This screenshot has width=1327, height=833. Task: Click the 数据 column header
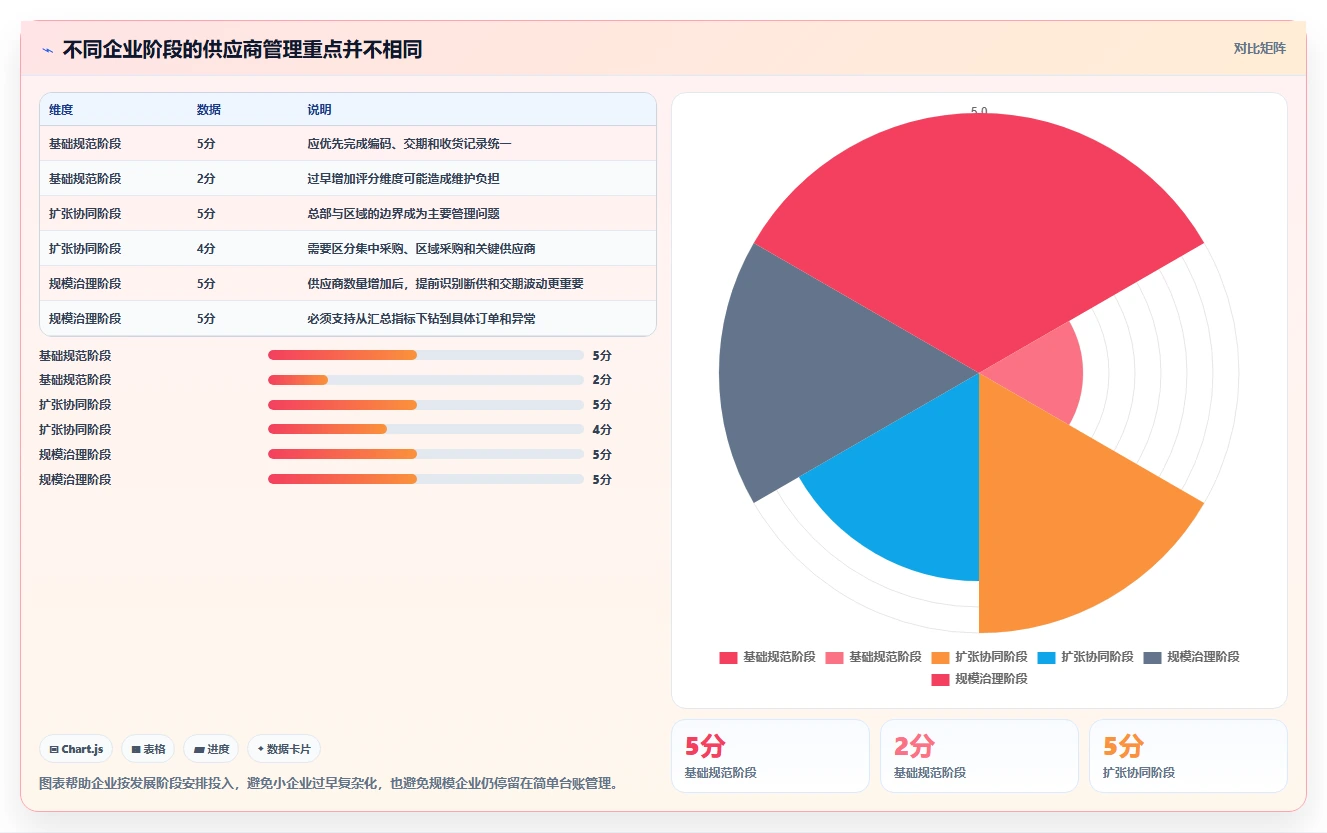209,110
